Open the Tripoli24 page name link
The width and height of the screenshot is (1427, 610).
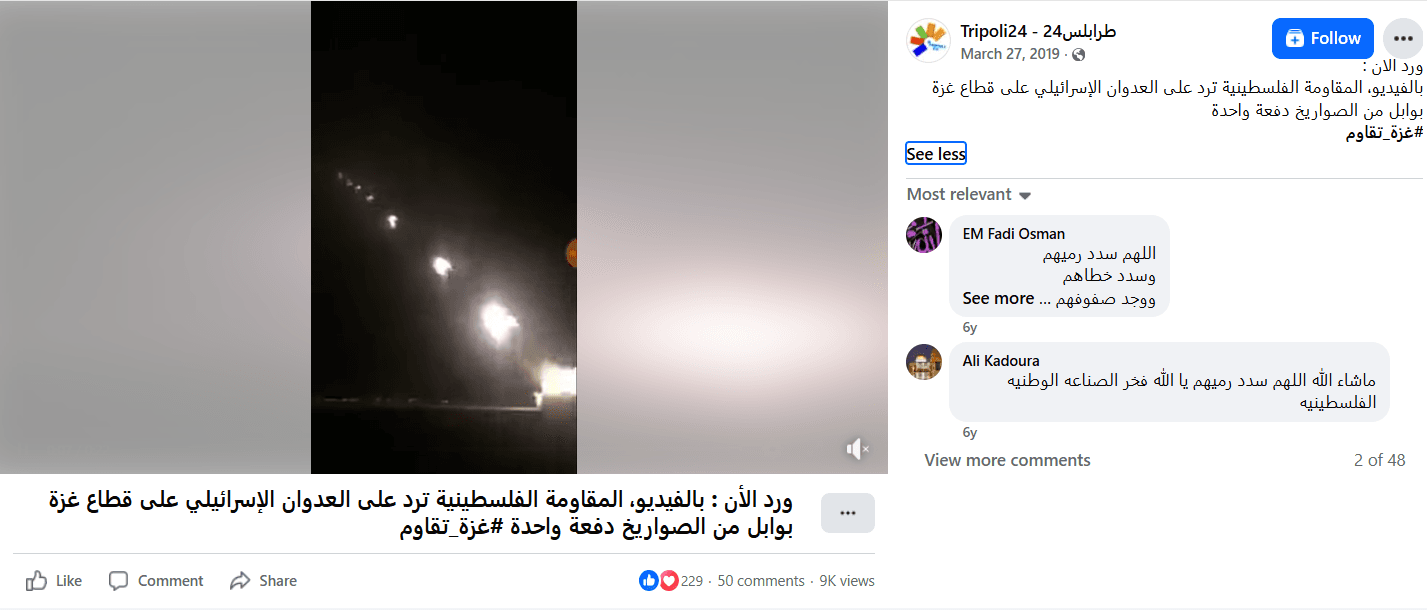[x=1038, y=31]
